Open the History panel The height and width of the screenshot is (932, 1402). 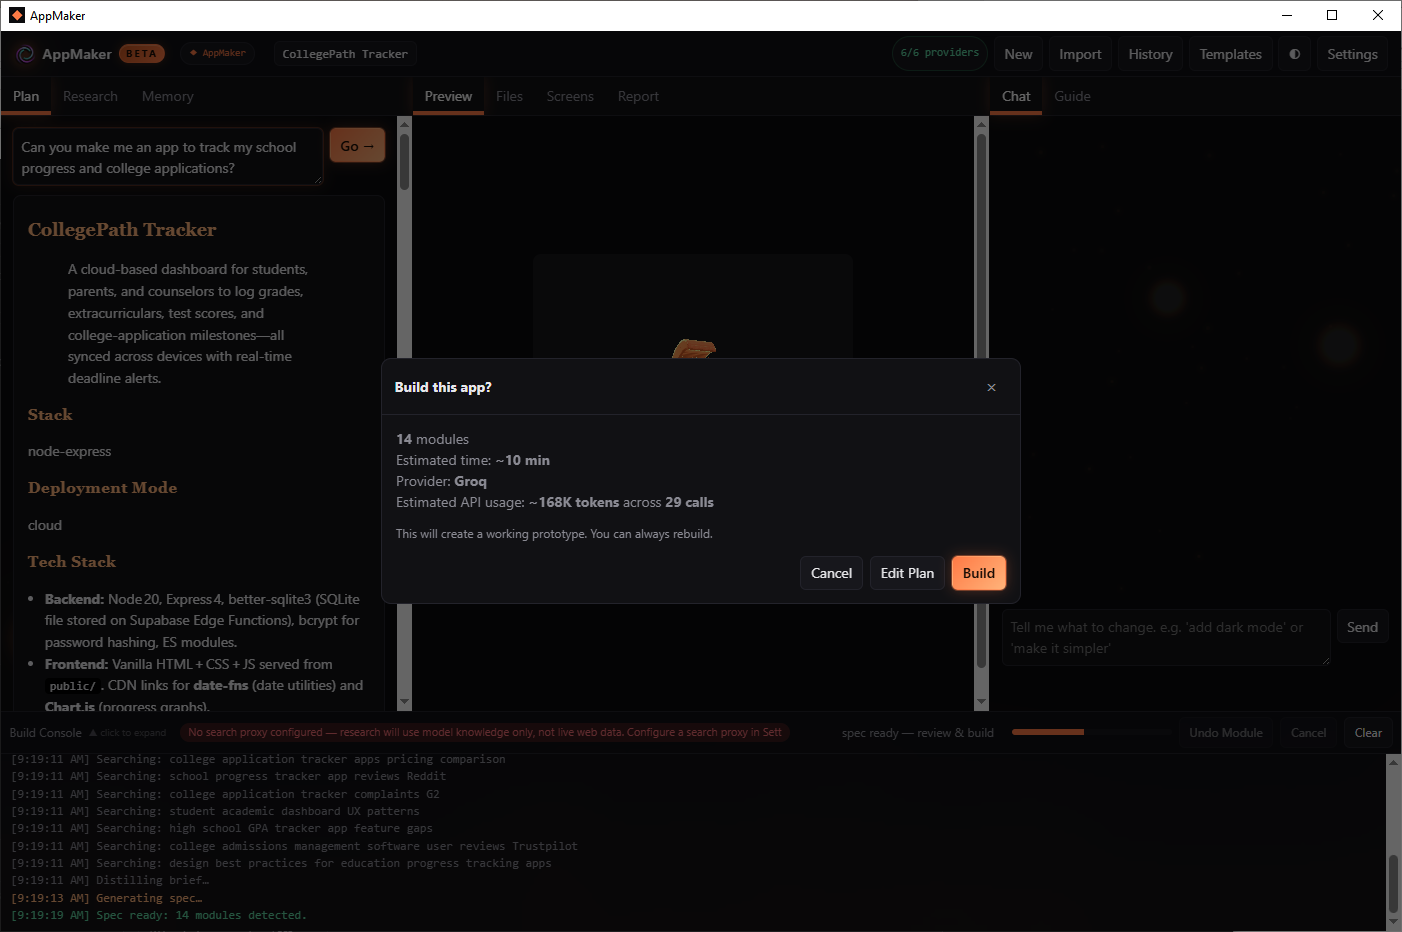click(x=1150, y=54)
